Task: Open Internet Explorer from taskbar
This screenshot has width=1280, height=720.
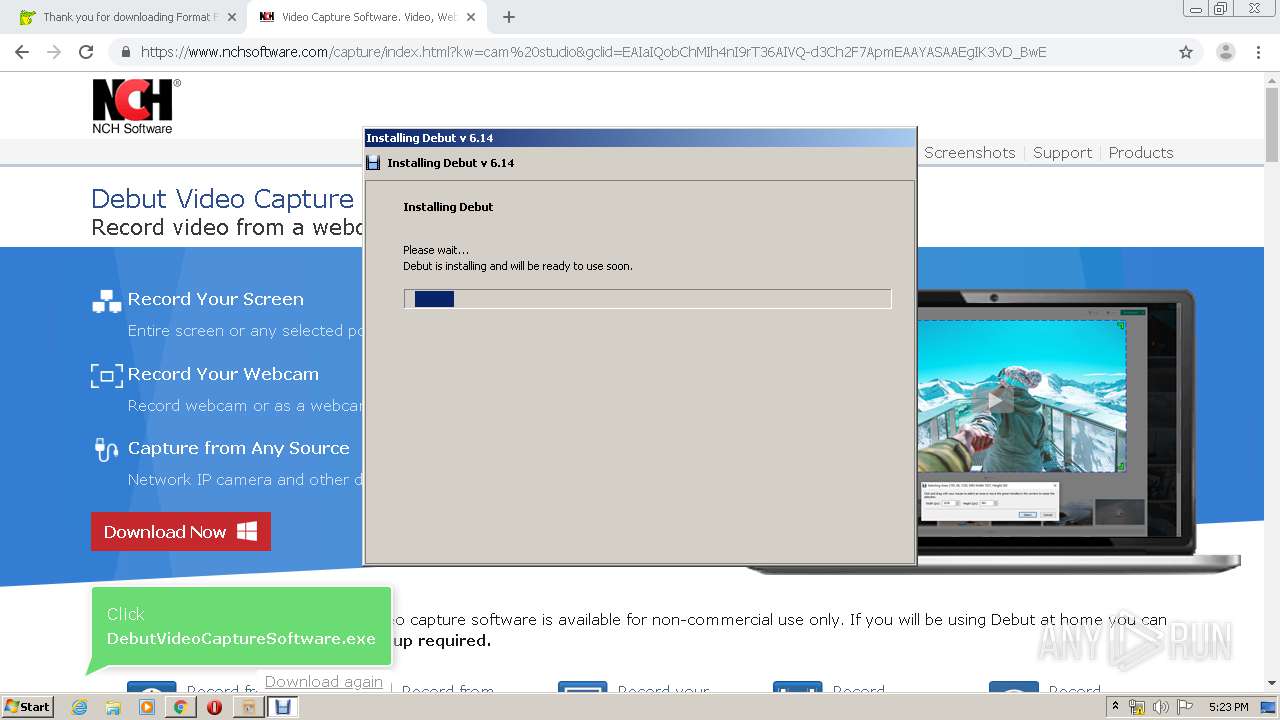Action: coord(79,707)
